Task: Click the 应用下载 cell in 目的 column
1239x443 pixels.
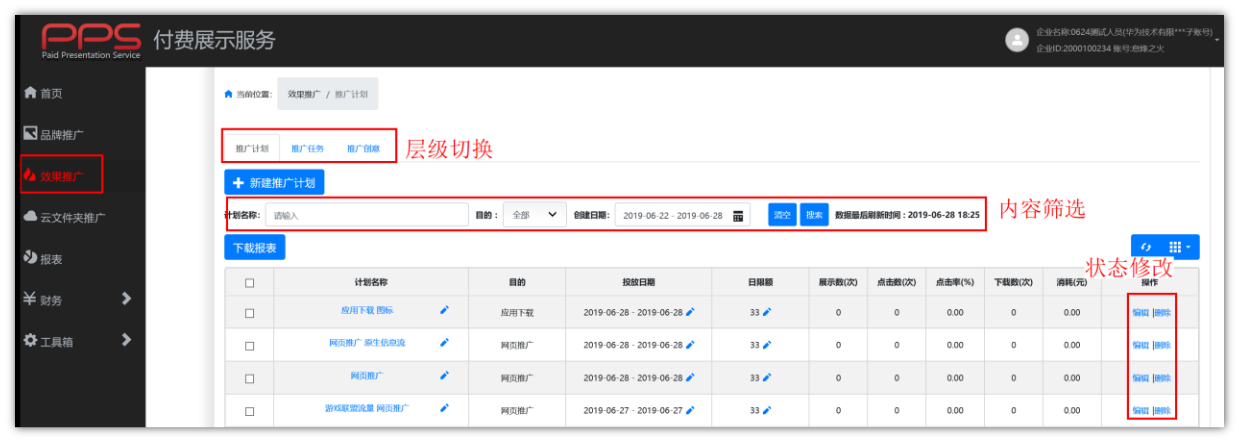Action: (517, 313)
